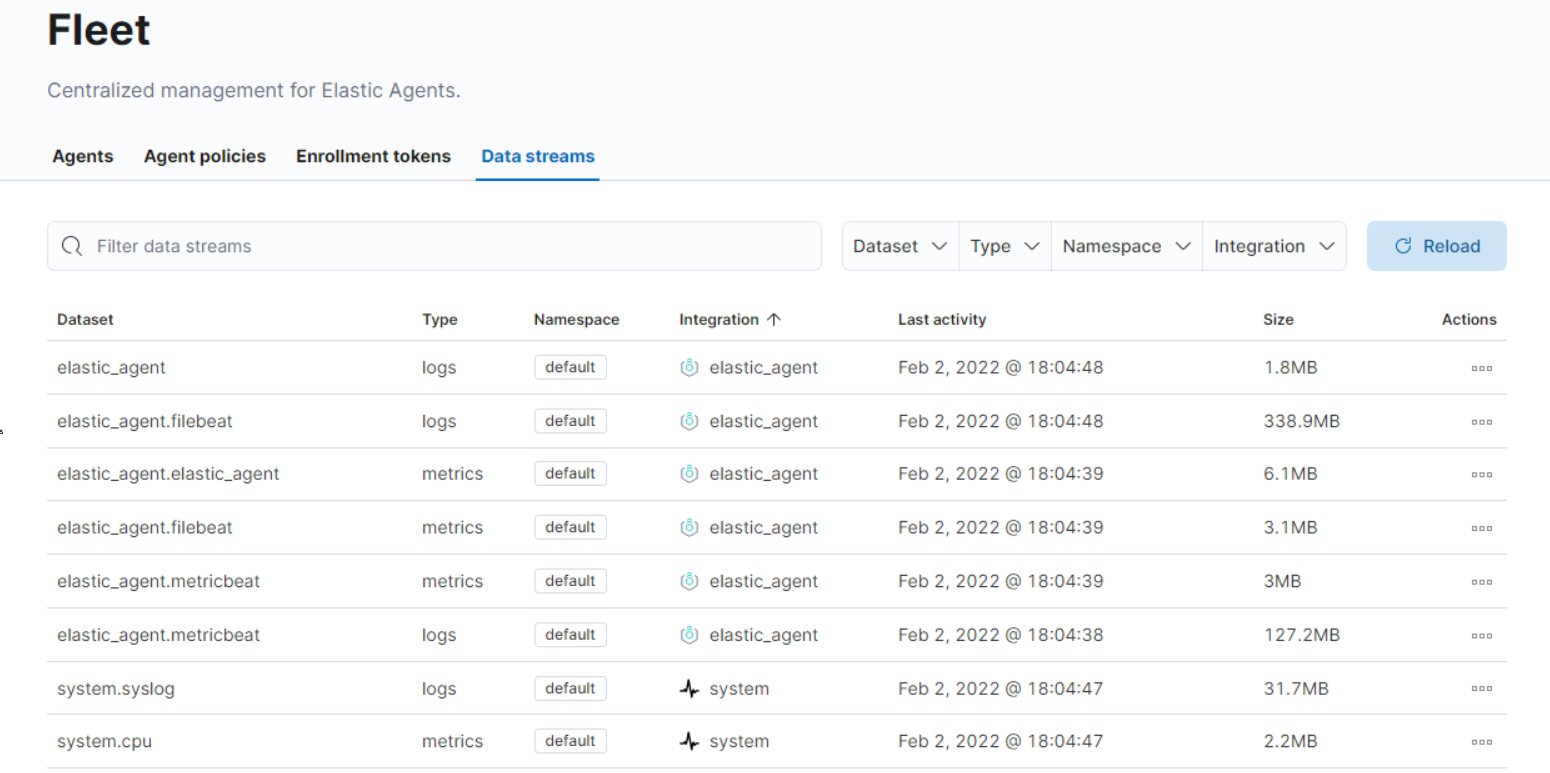Click the elastic_agent.elastic_agent dataset name
This screenshot has height=773, width=1550.
(168, 474)
